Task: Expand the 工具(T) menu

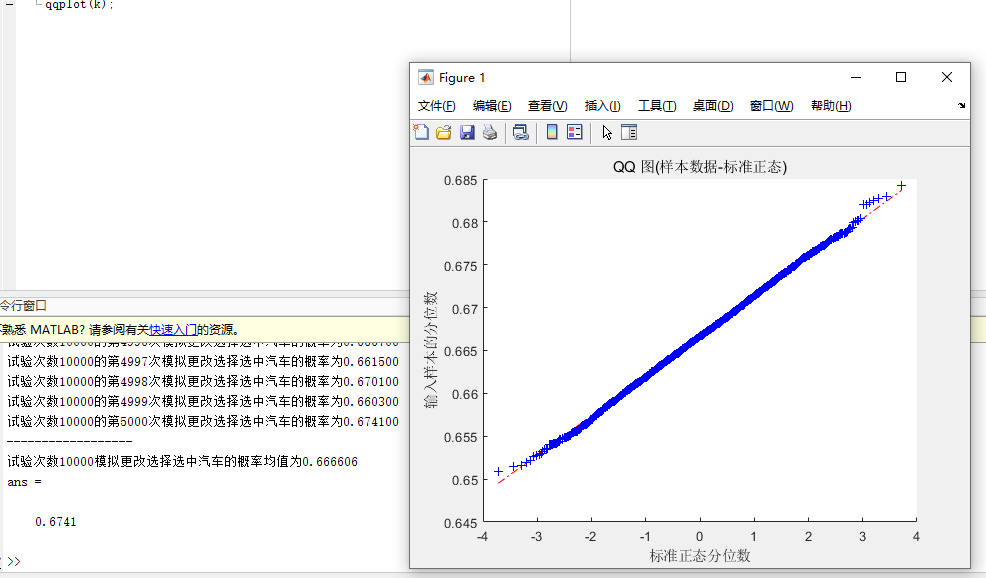Action: (x=657, y=106)
